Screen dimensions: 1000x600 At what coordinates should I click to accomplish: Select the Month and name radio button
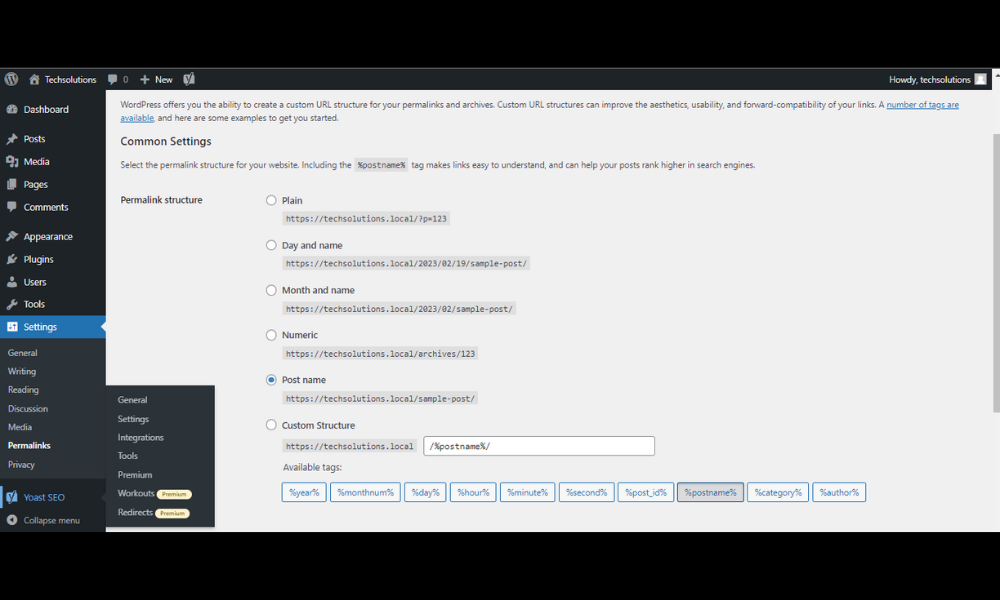point(271,290)
